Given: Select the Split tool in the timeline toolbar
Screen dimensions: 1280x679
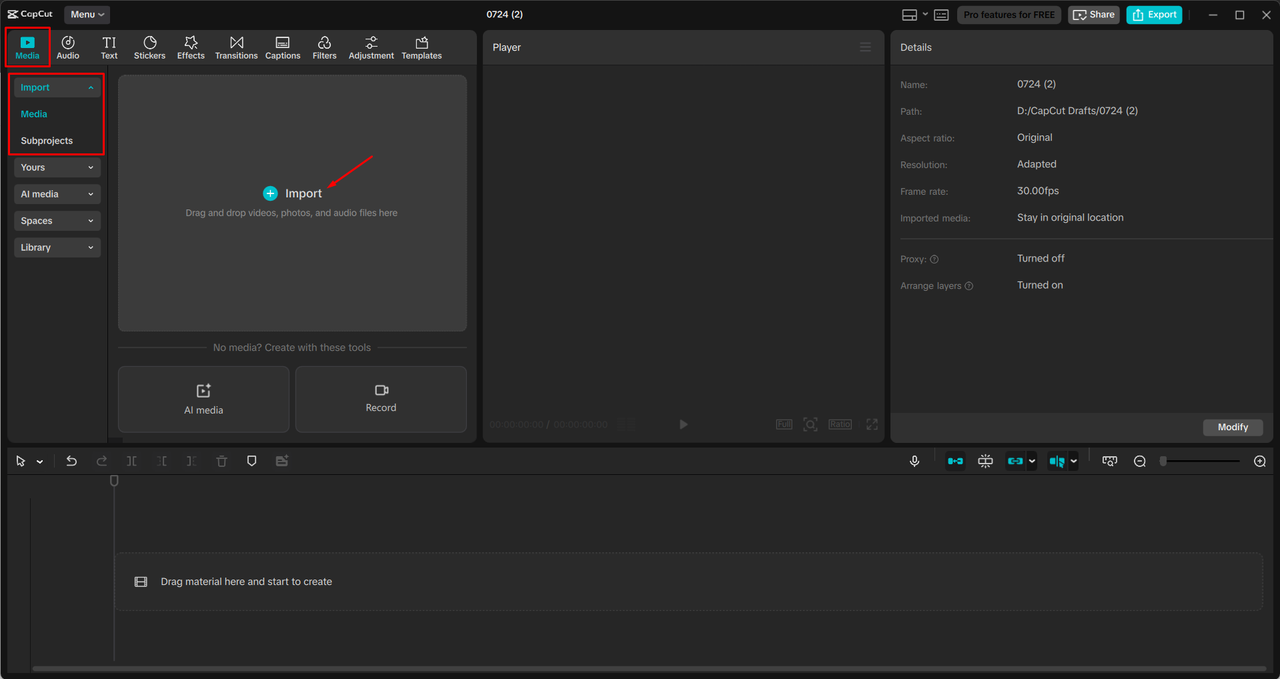Looking at the screenshot, I should coord(131,461).
